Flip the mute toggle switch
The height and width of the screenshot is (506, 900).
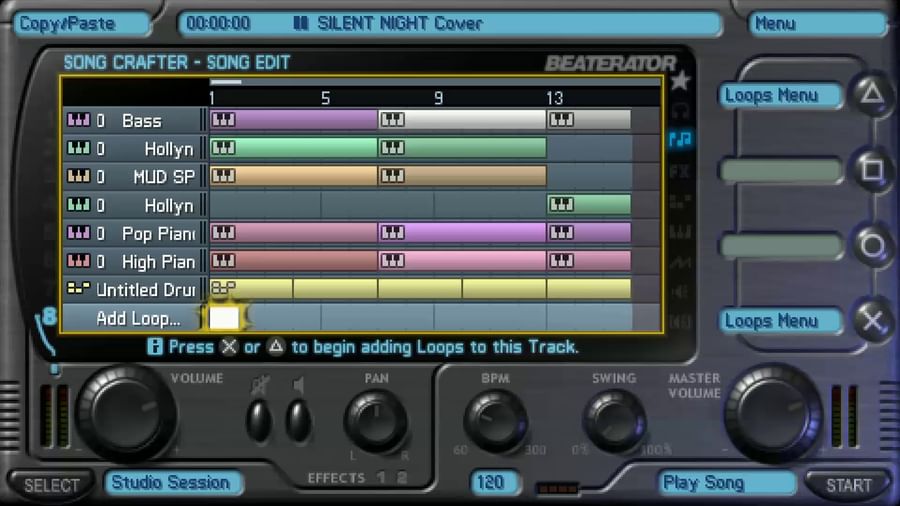(x=259, y=421)
